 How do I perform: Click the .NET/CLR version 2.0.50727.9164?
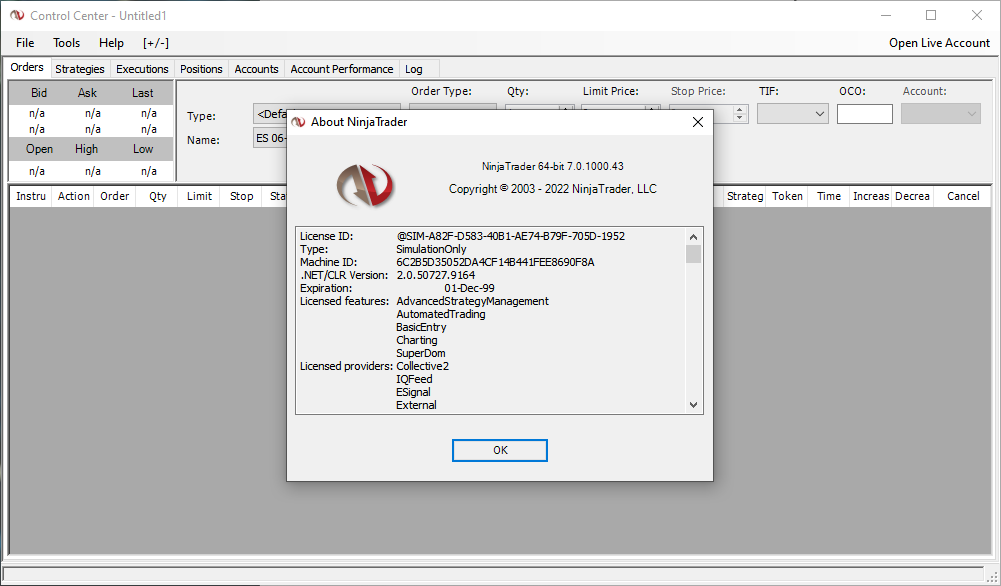point(435,275)
